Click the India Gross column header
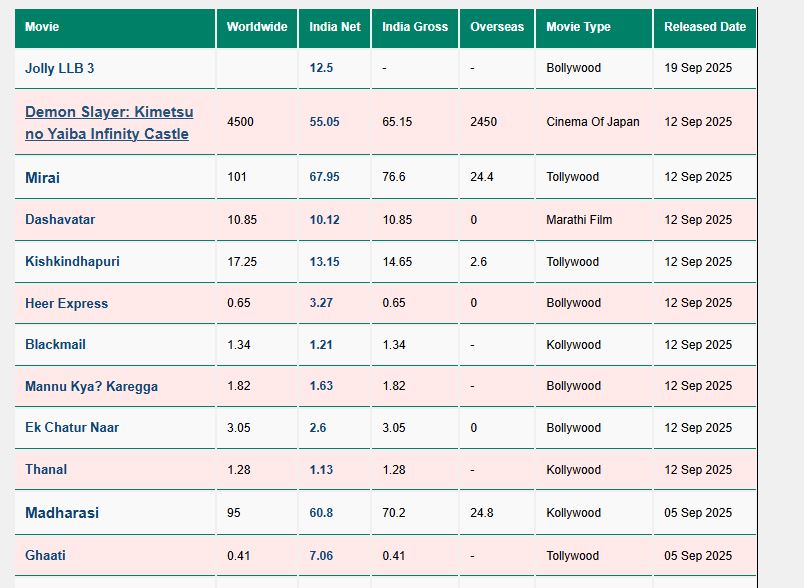Image resolution: width=804 pixels, height=588 pixels. pos(415,28)
